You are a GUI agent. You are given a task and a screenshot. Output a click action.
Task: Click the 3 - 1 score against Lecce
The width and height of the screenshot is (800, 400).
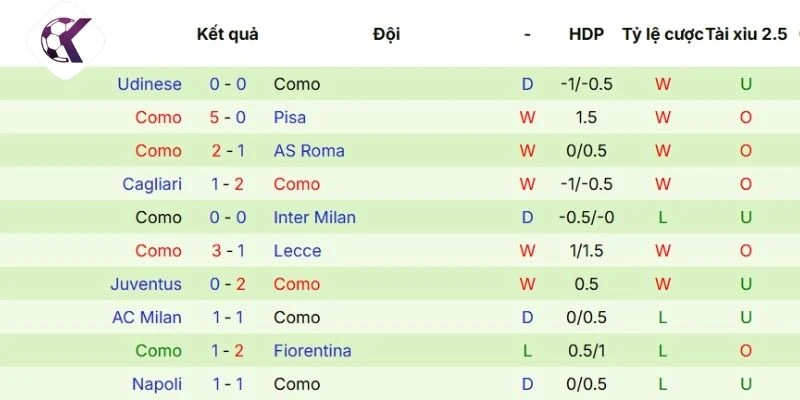click(x=228, y=251)
